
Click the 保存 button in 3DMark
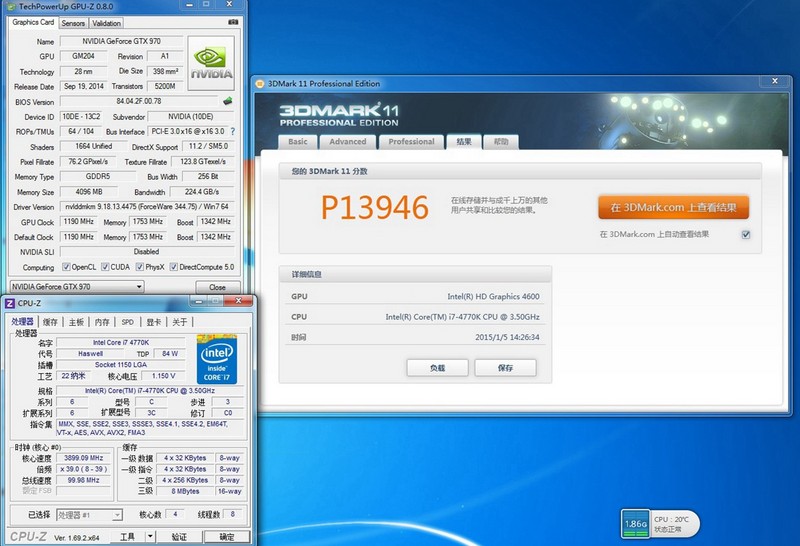click(x=505, y=368)
